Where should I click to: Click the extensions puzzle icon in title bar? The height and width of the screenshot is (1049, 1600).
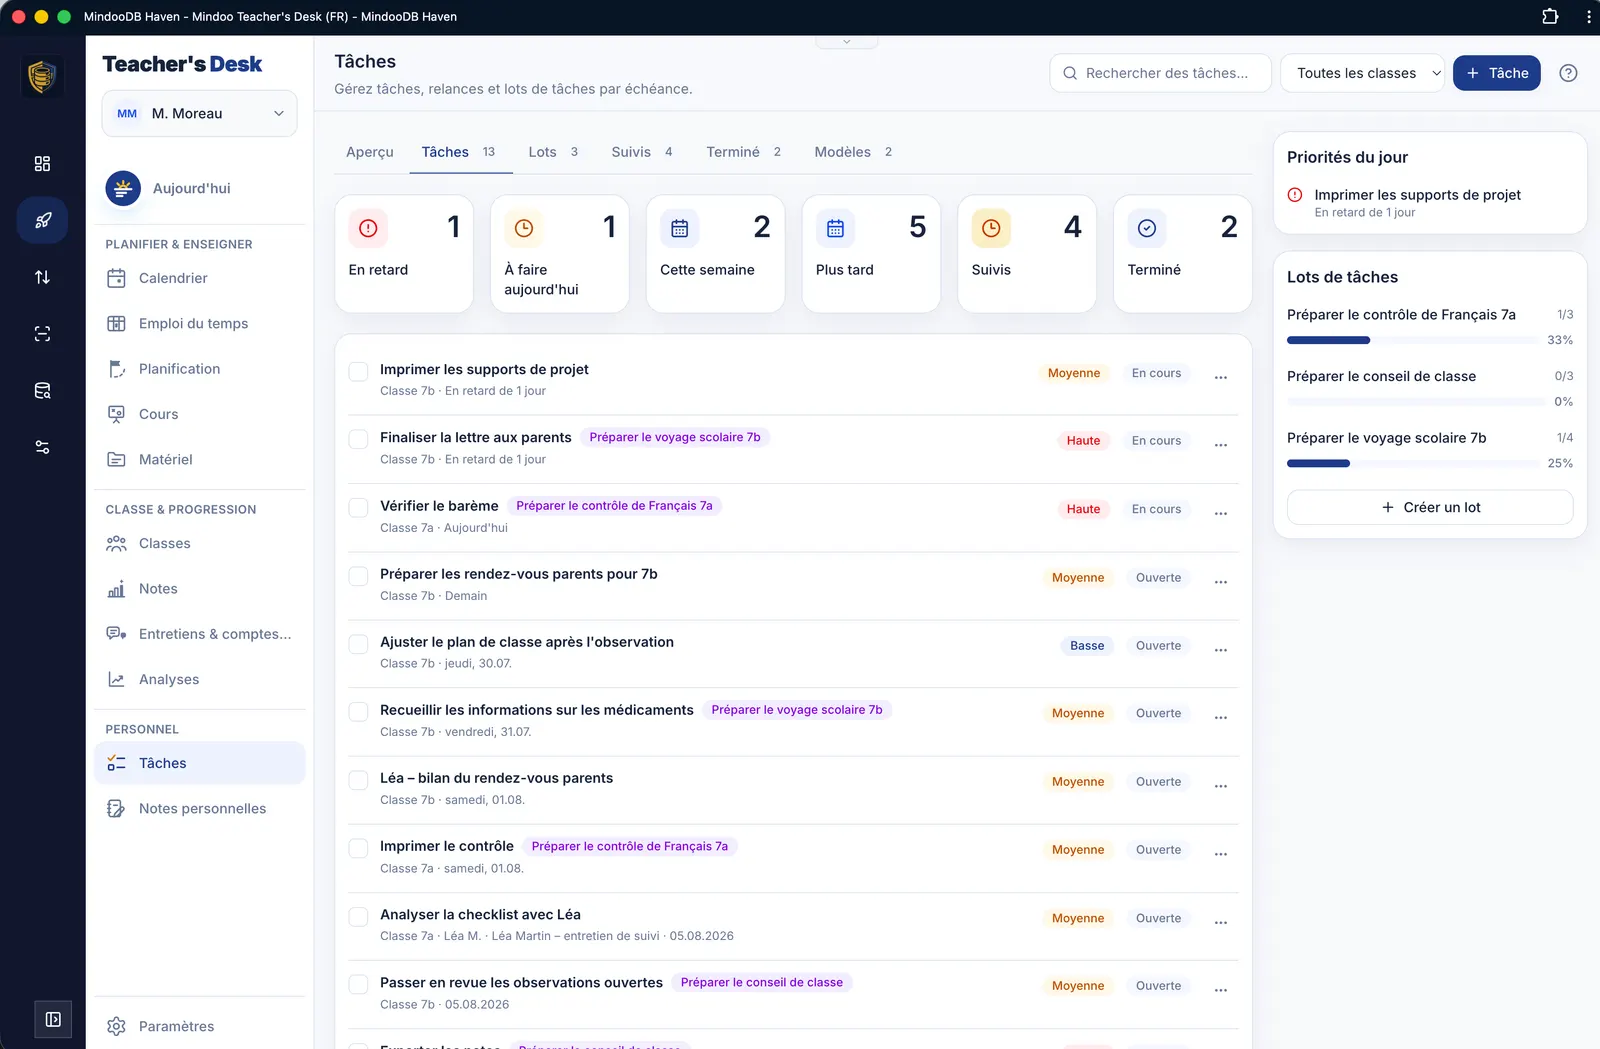1550,16
